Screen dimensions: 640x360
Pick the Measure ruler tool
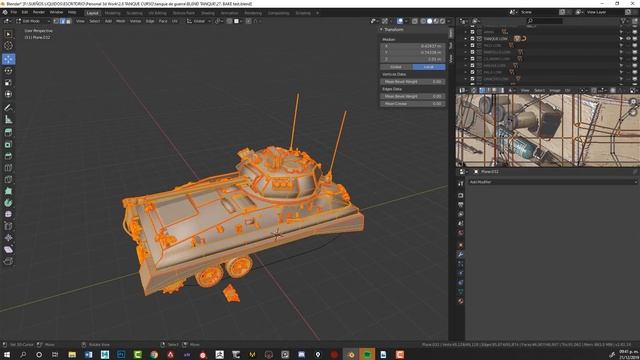click(8, 120)
